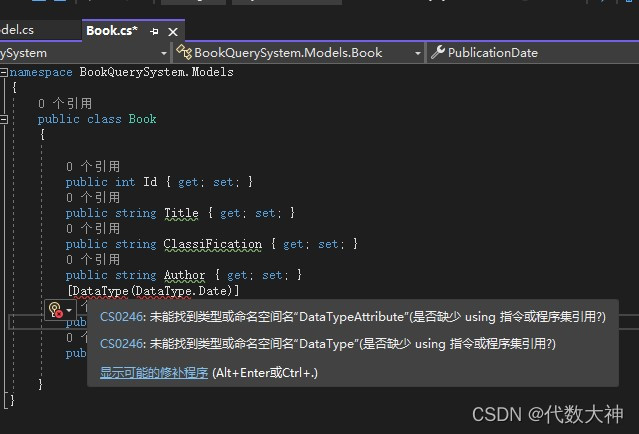Click the Author property name
This screenshot has height=434, width=639.
pos(185,275)
